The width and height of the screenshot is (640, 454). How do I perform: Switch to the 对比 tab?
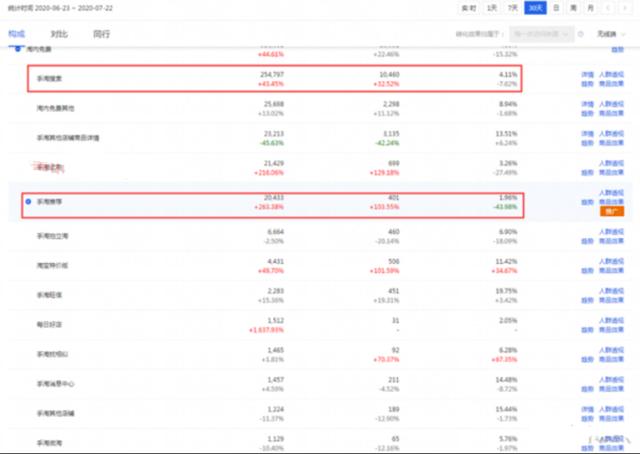(x=59, y=34)
